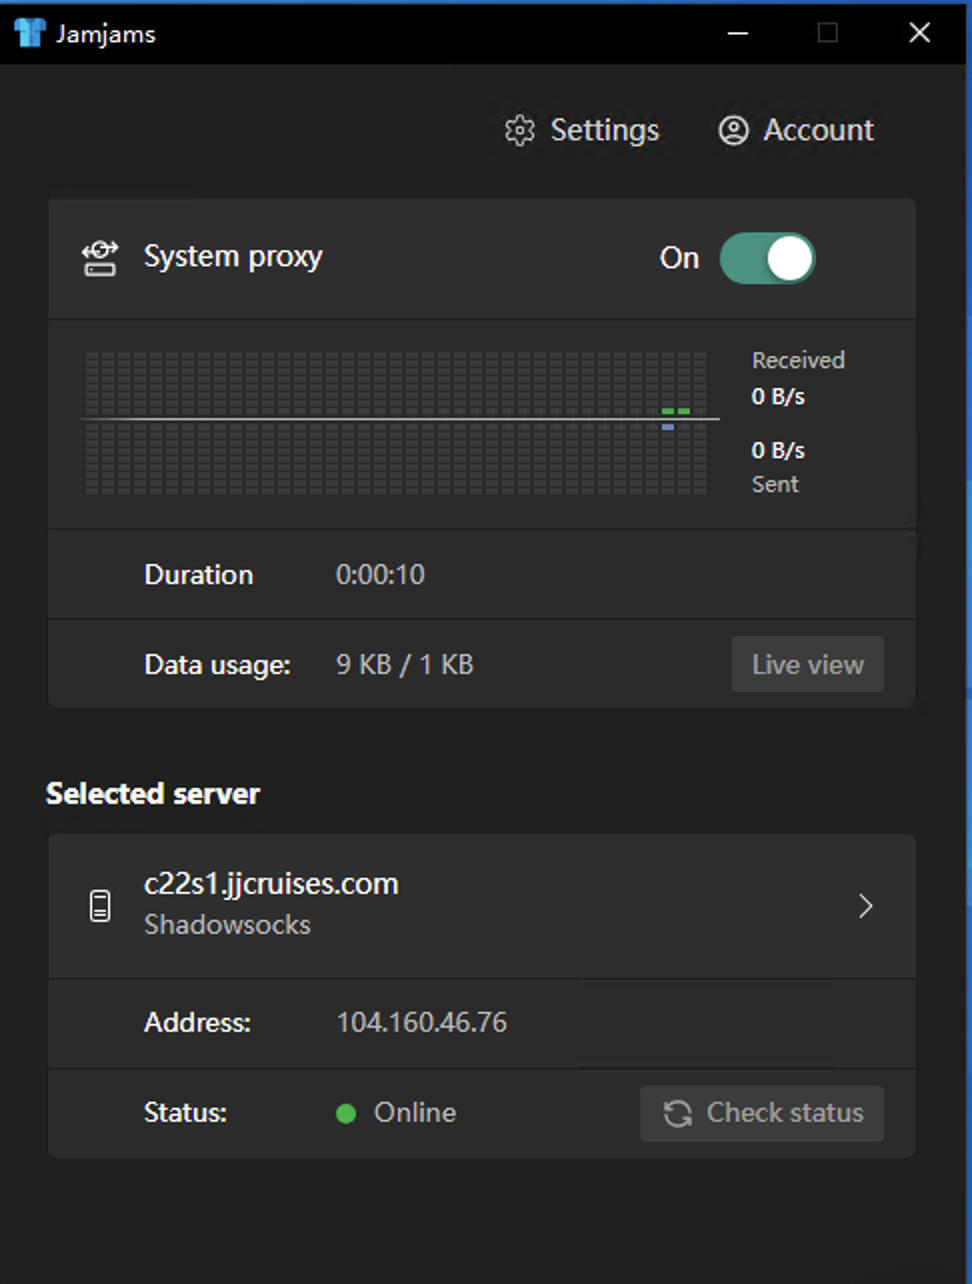Click the Account profile icon

733,131
